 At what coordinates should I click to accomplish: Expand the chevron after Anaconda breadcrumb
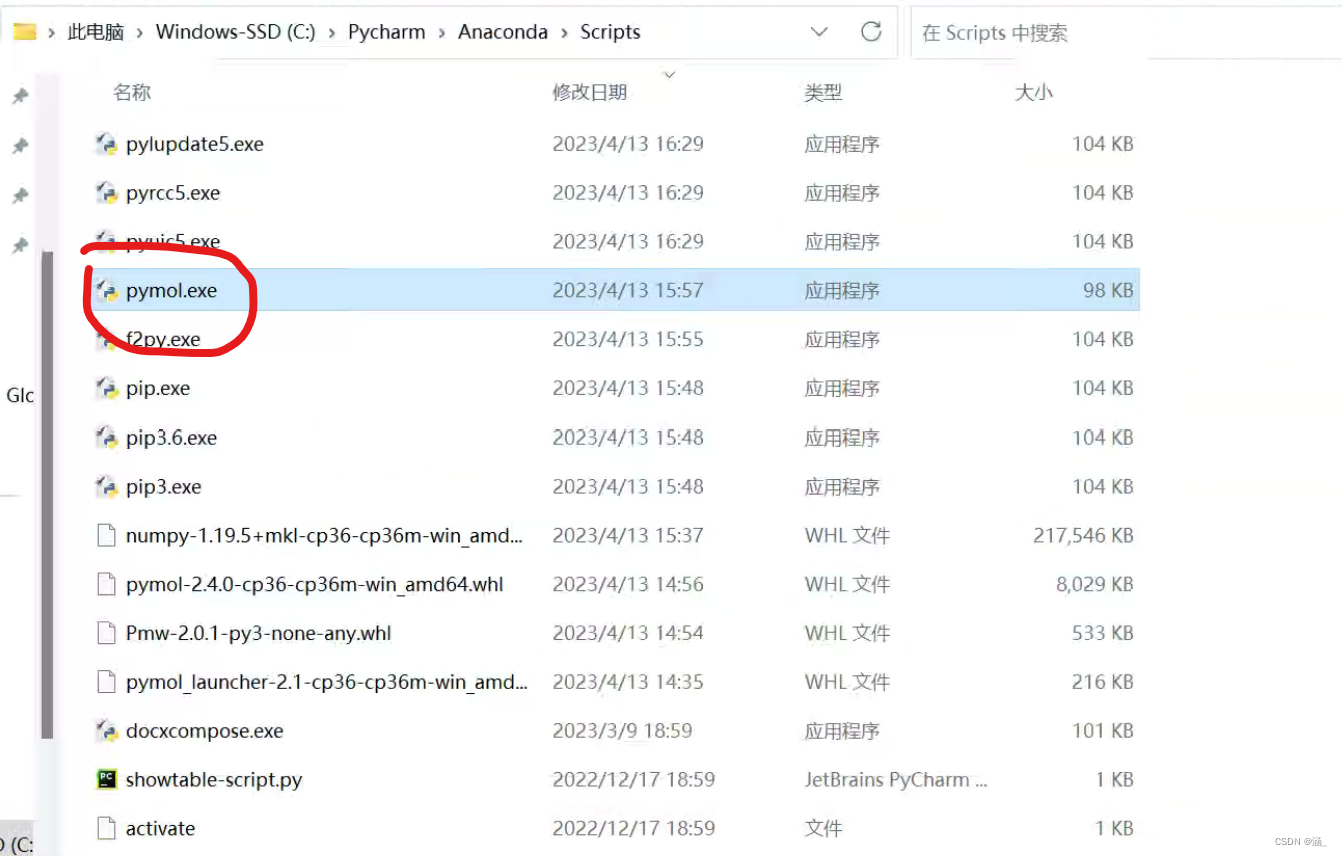click(564, 32)
